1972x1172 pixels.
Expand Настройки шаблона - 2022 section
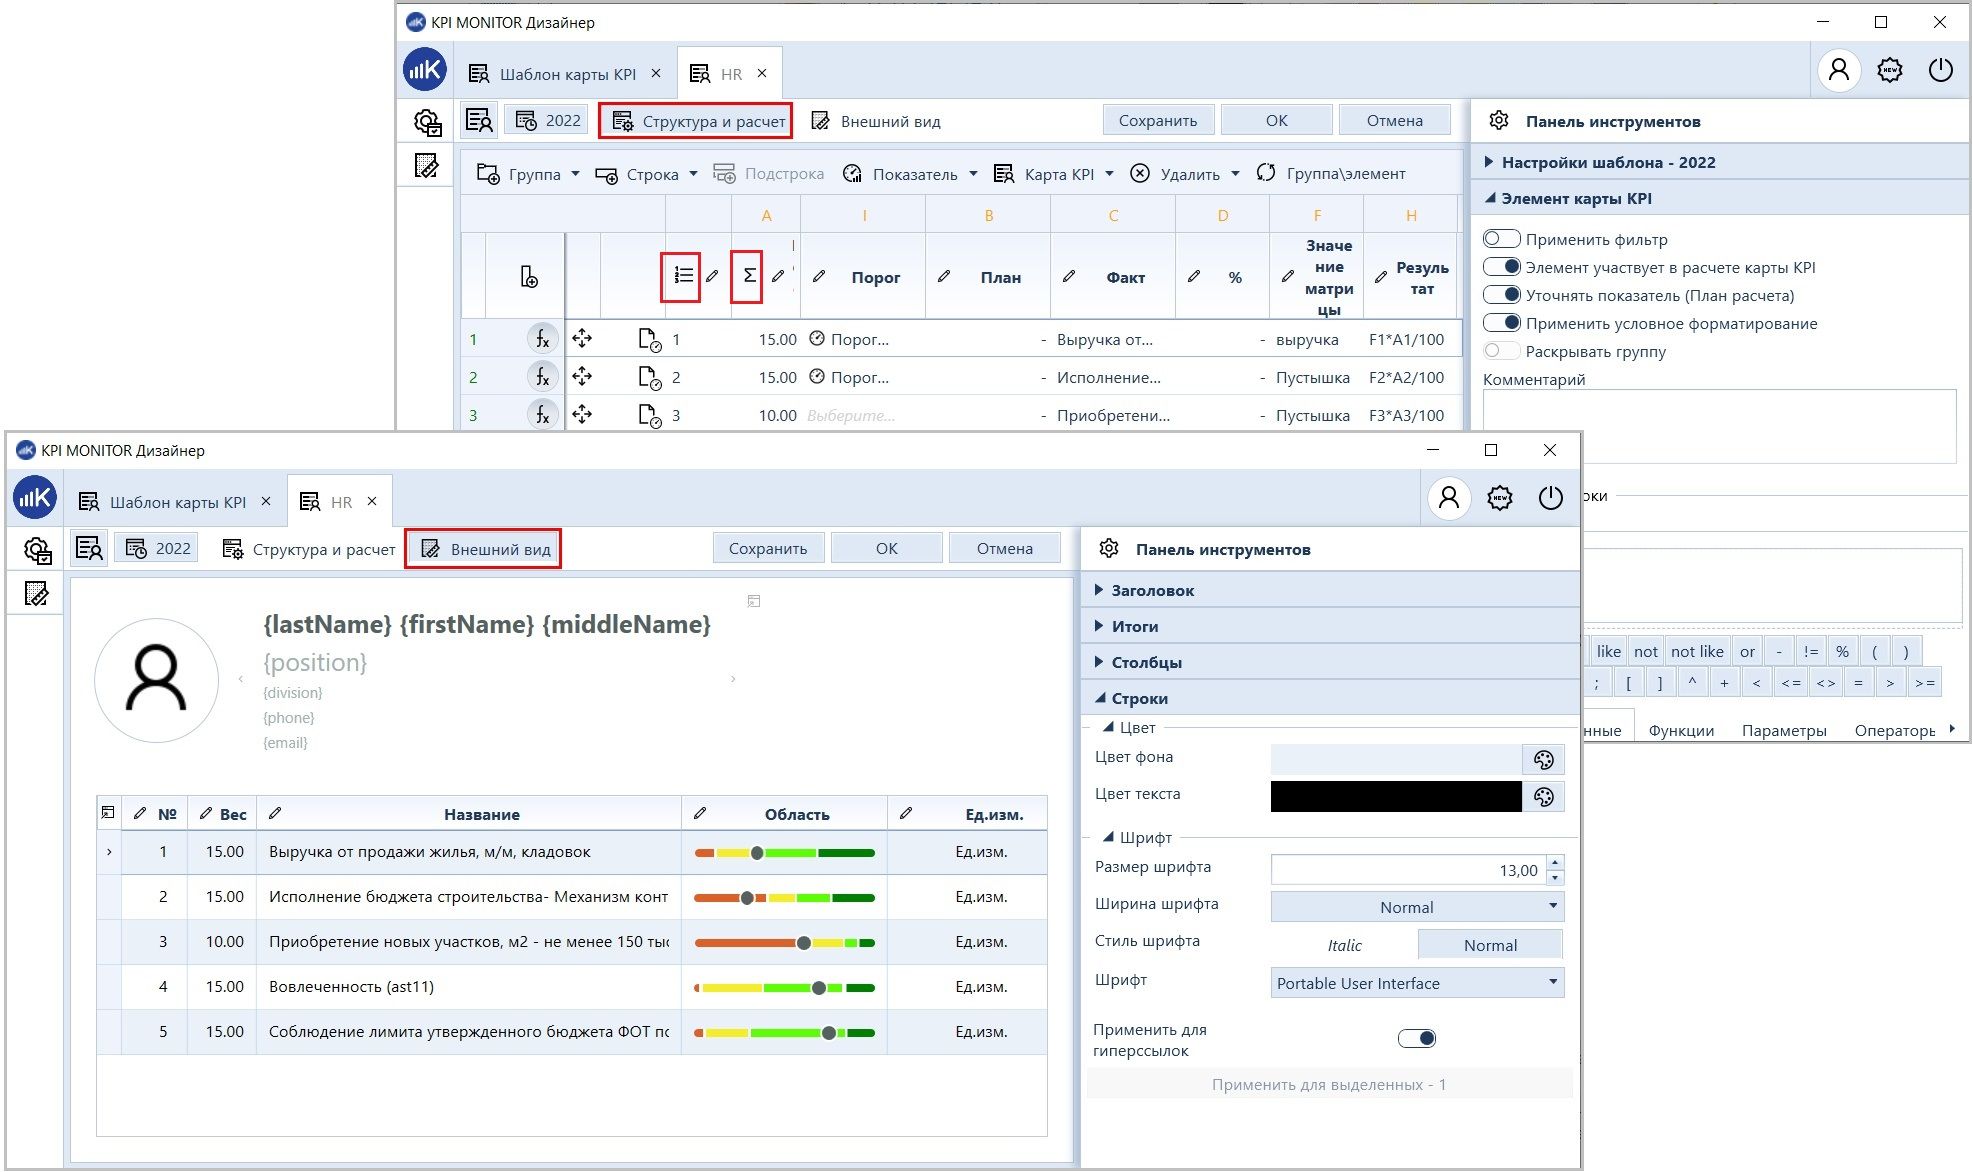click(1719, 162)
